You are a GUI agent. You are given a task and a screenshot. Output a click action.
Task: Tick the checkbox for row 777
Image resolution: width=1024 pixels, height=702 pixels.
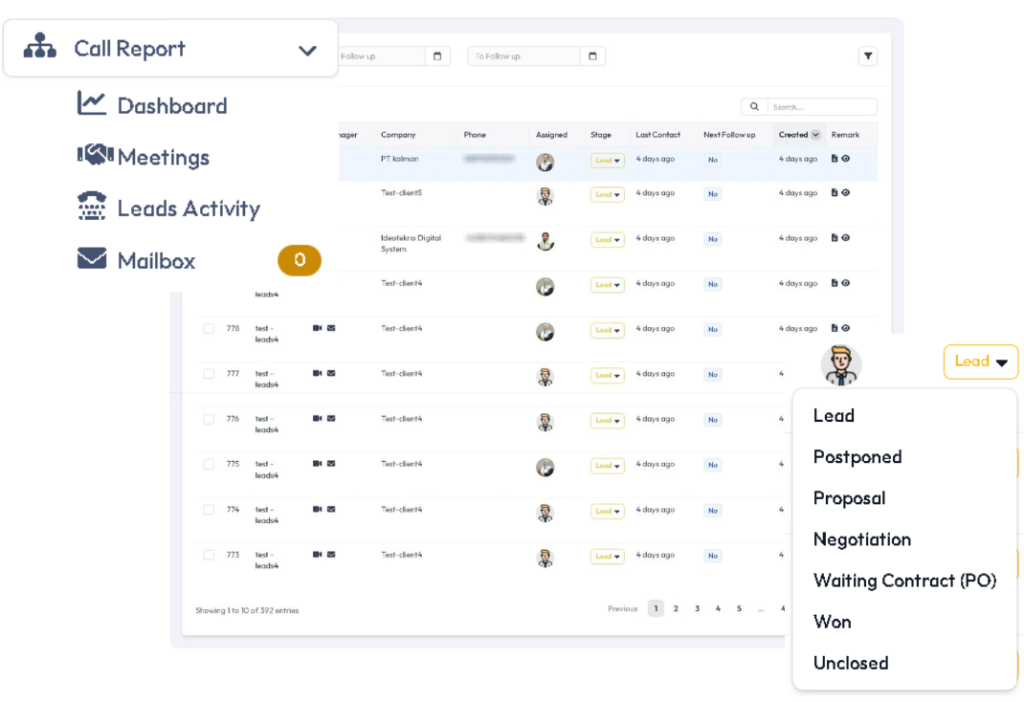209,374
